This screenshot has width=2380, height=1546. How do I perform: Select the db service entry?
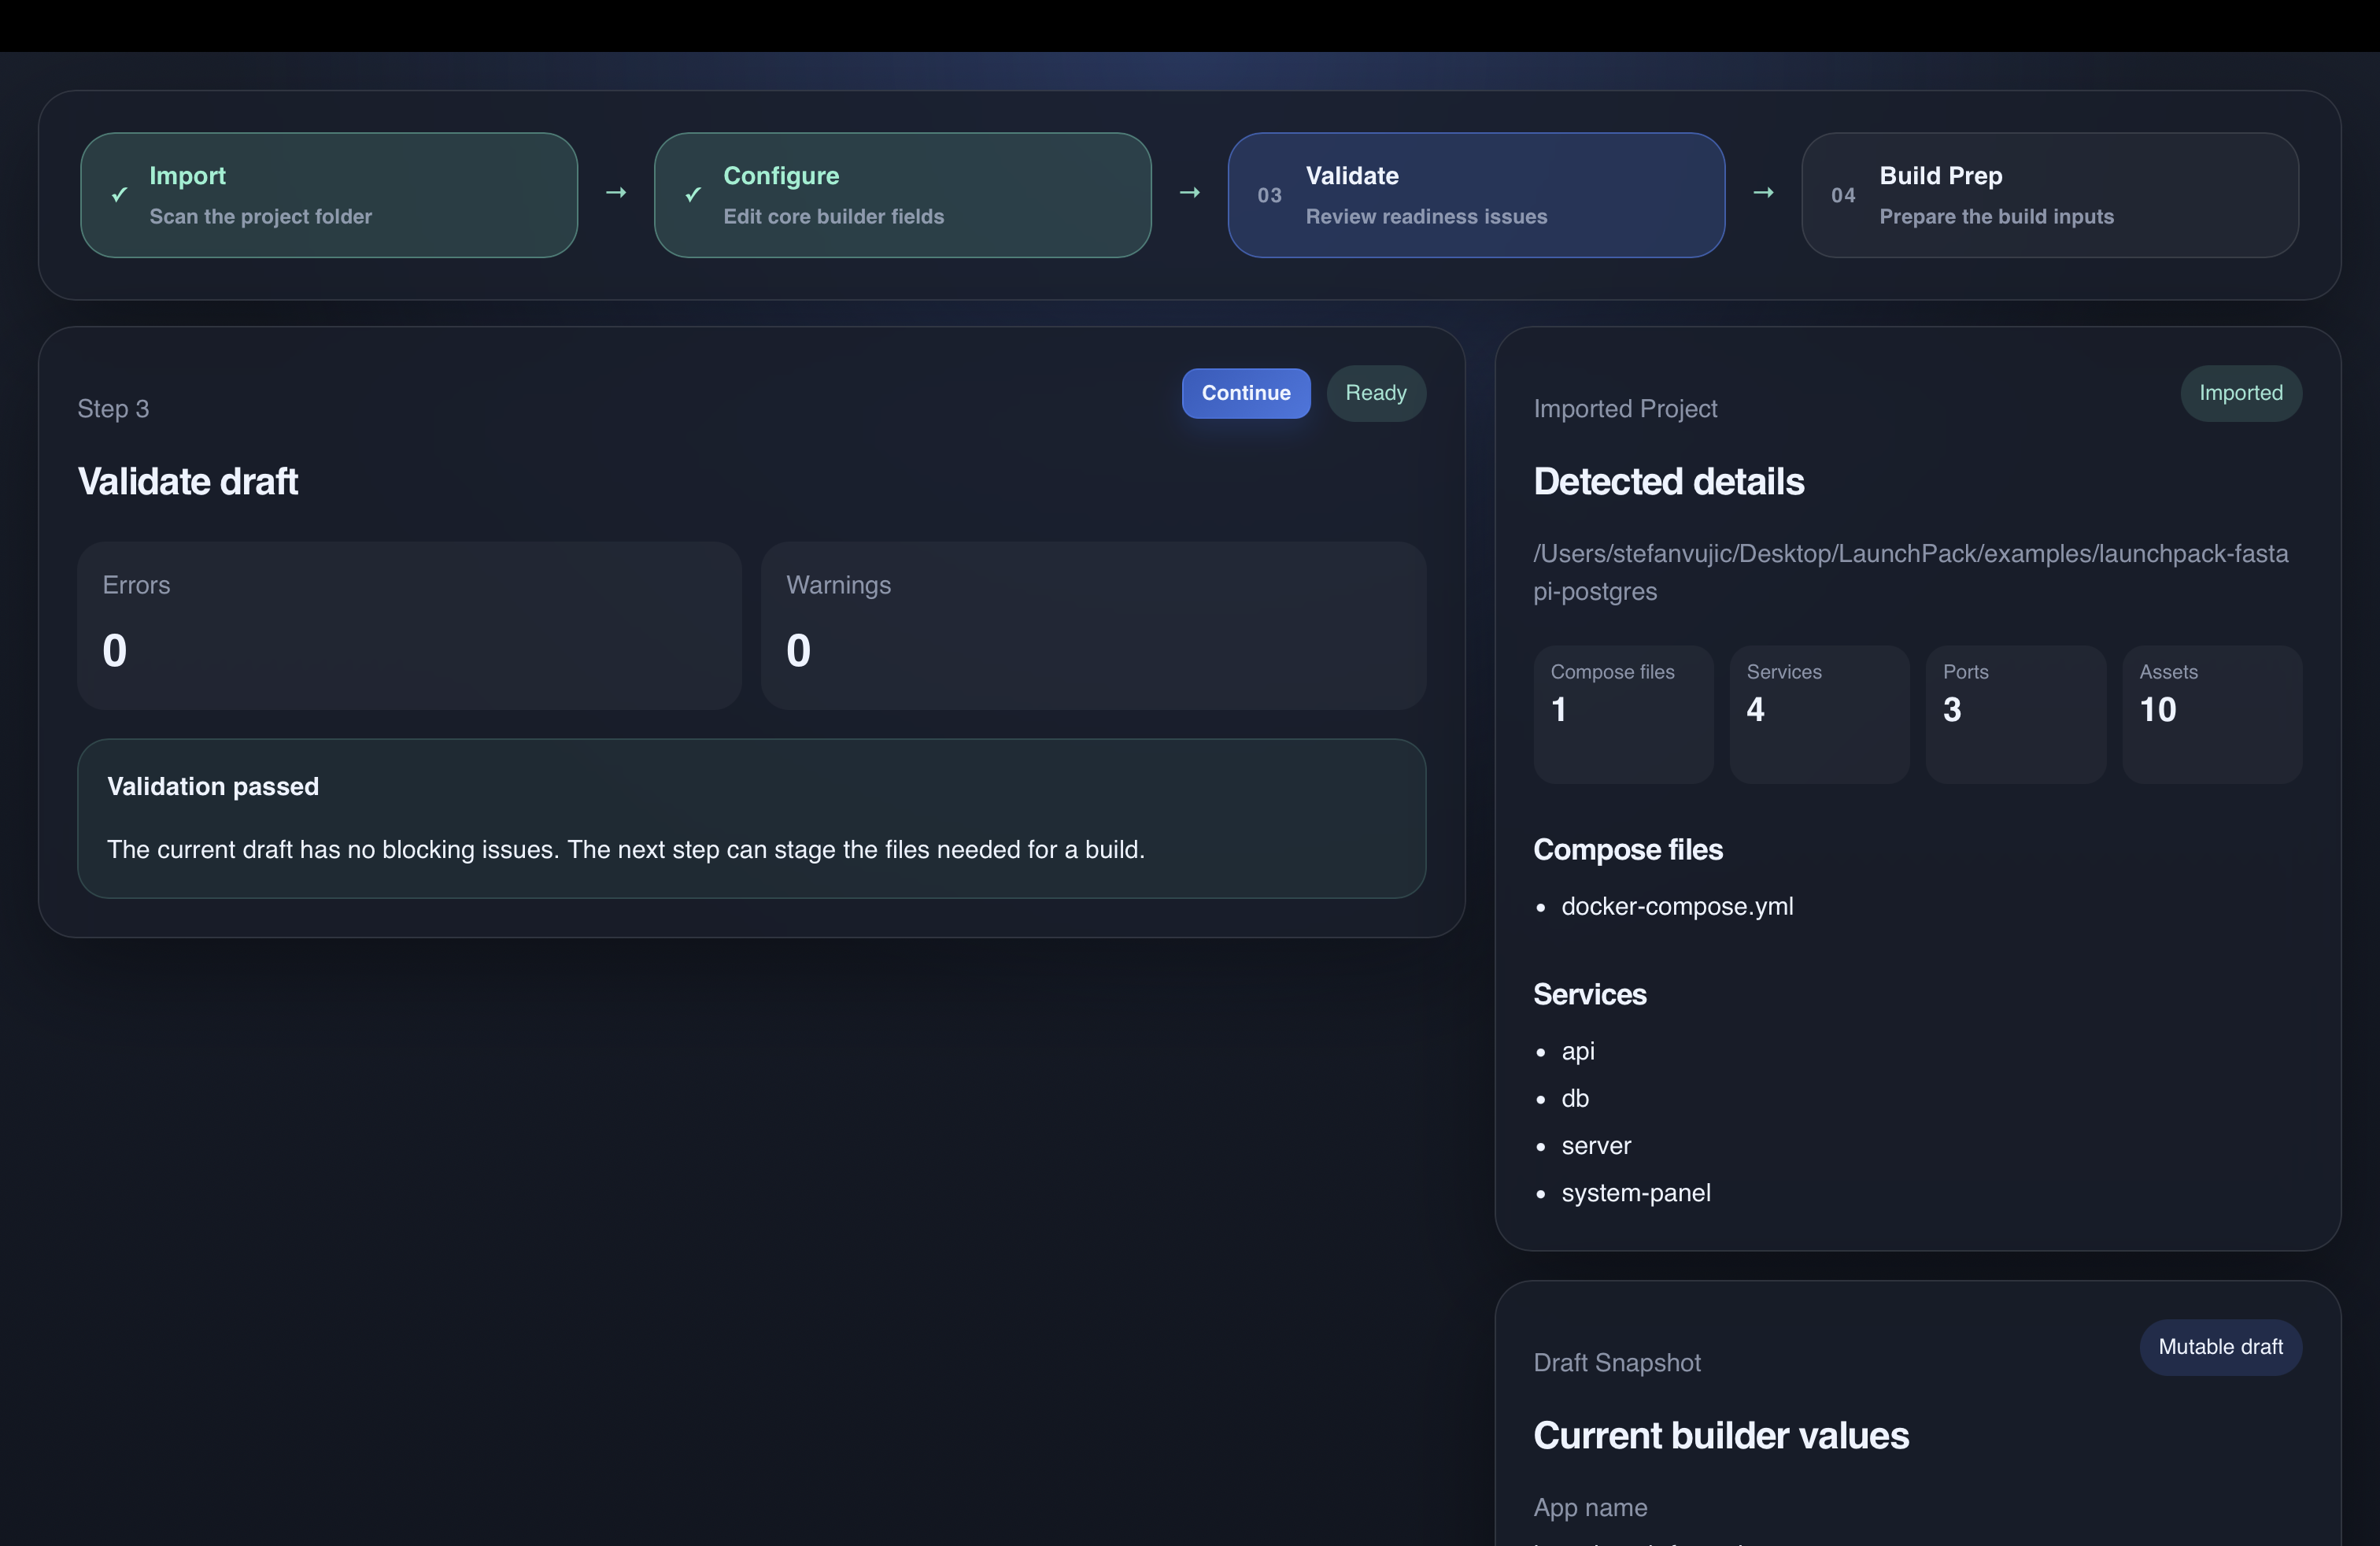1575,1099
